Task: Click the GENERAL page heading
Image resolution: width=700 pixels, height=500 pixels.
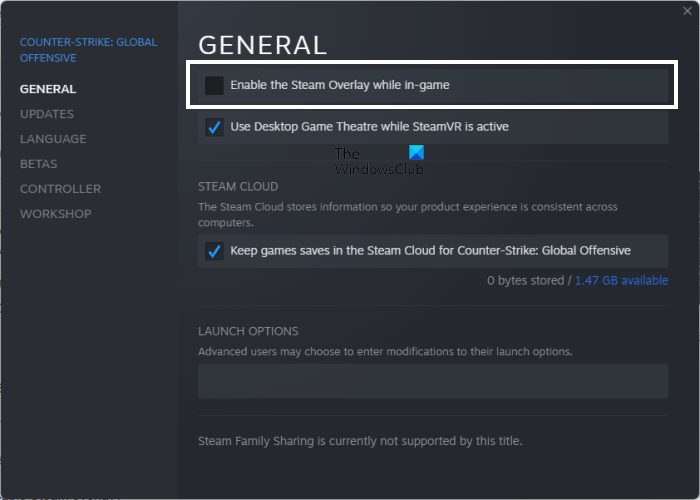Action: pyautogui.click(x=263, y=45)
